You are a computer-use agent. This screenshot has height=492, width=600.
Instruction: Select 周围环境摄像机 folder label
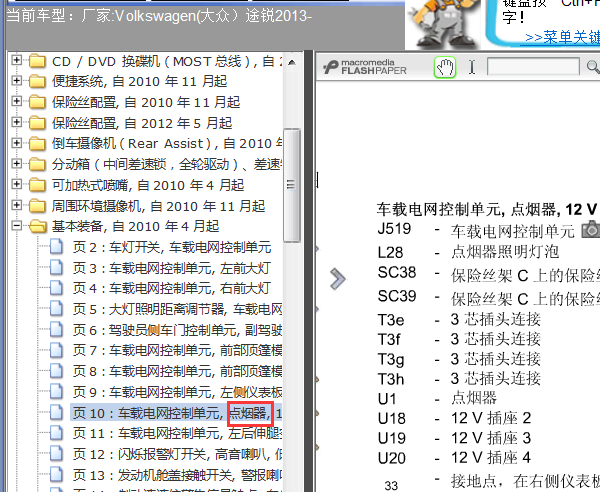coord(158,206)
